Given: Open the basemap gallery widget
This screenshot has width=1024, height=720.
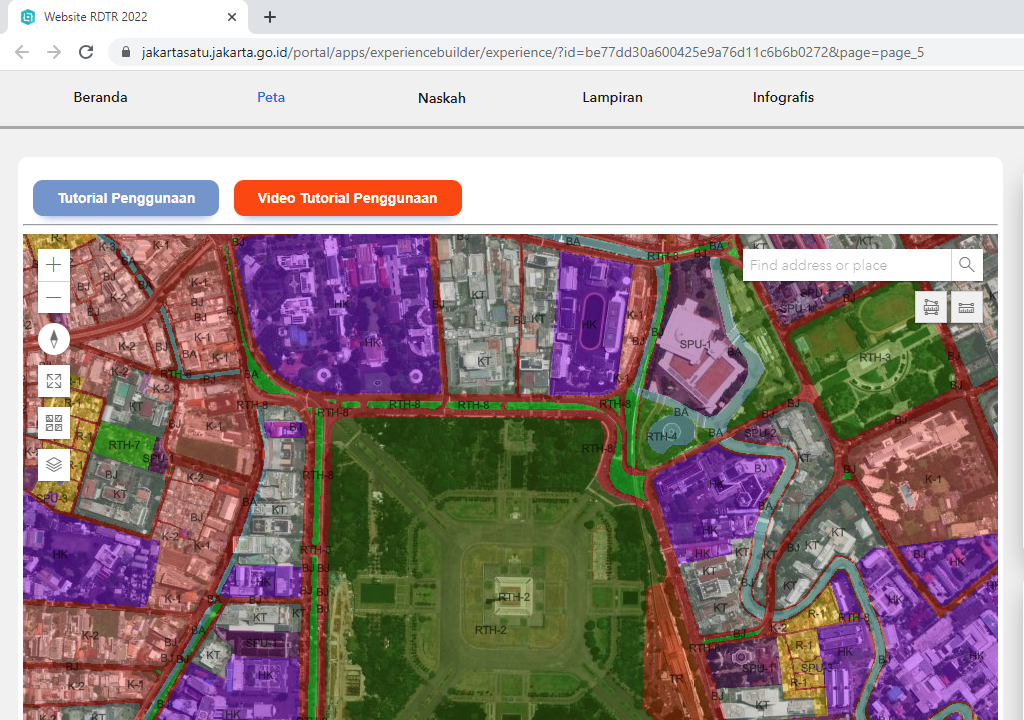Looking at the screenshot, I should [54, 423].
